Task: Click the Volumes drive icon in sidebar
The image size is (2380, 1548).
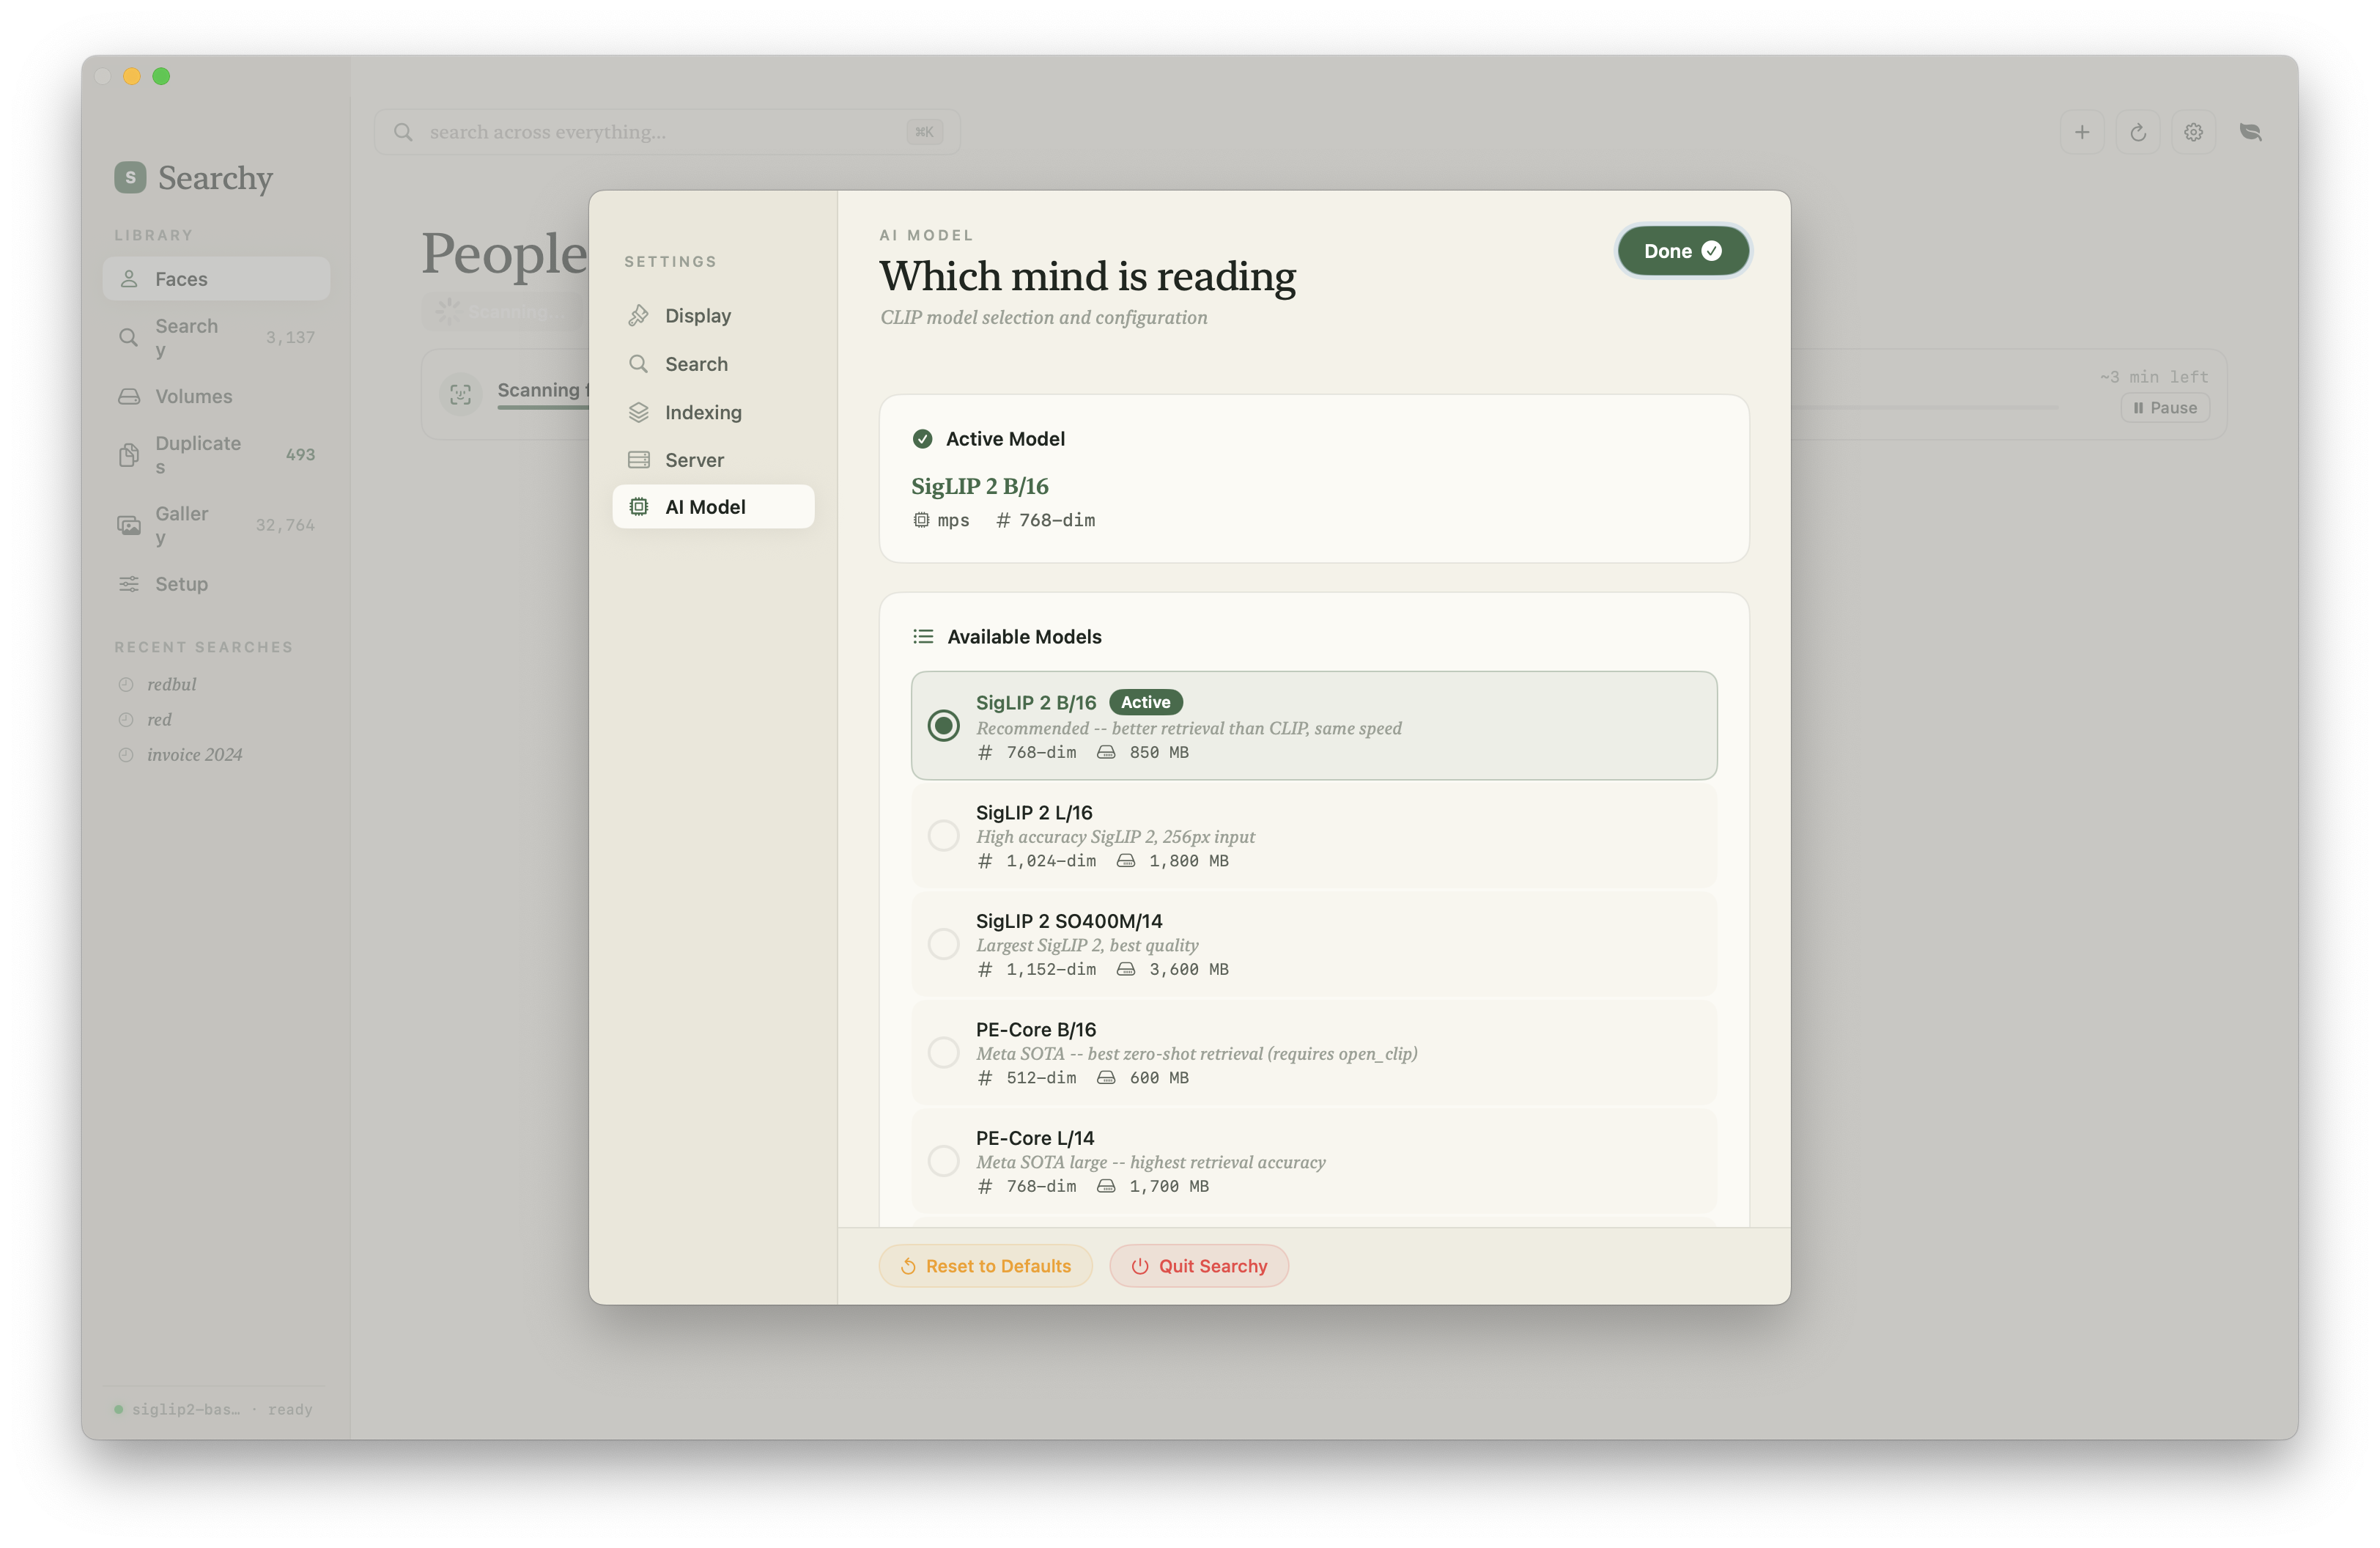Action: [x=129, y=397]
